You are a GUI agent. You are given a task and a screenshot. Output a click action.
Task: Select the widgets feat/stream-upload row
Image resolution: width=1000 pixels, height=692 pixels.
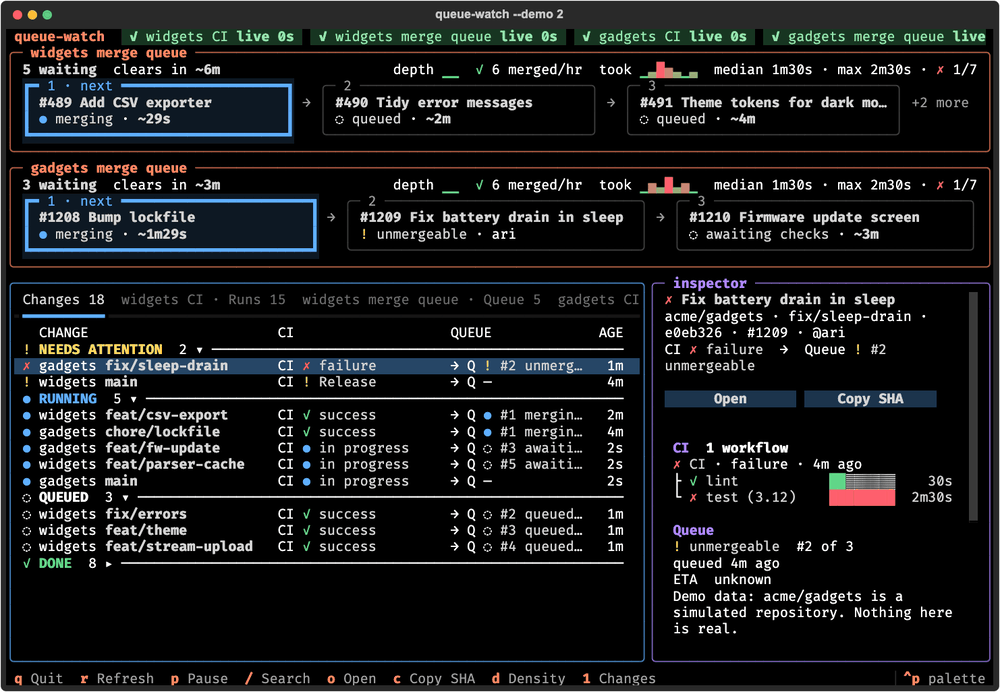(x=325, y=547)
